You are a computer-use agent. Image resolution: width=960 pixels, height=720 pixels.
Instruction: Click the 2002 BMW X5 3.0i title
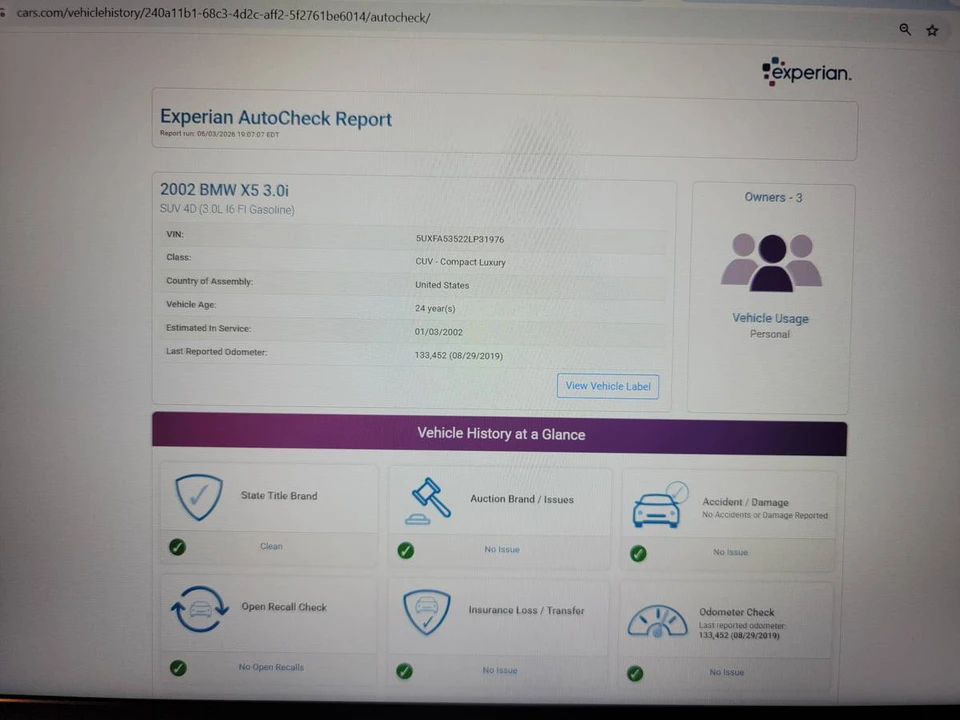tap(224, 190)
